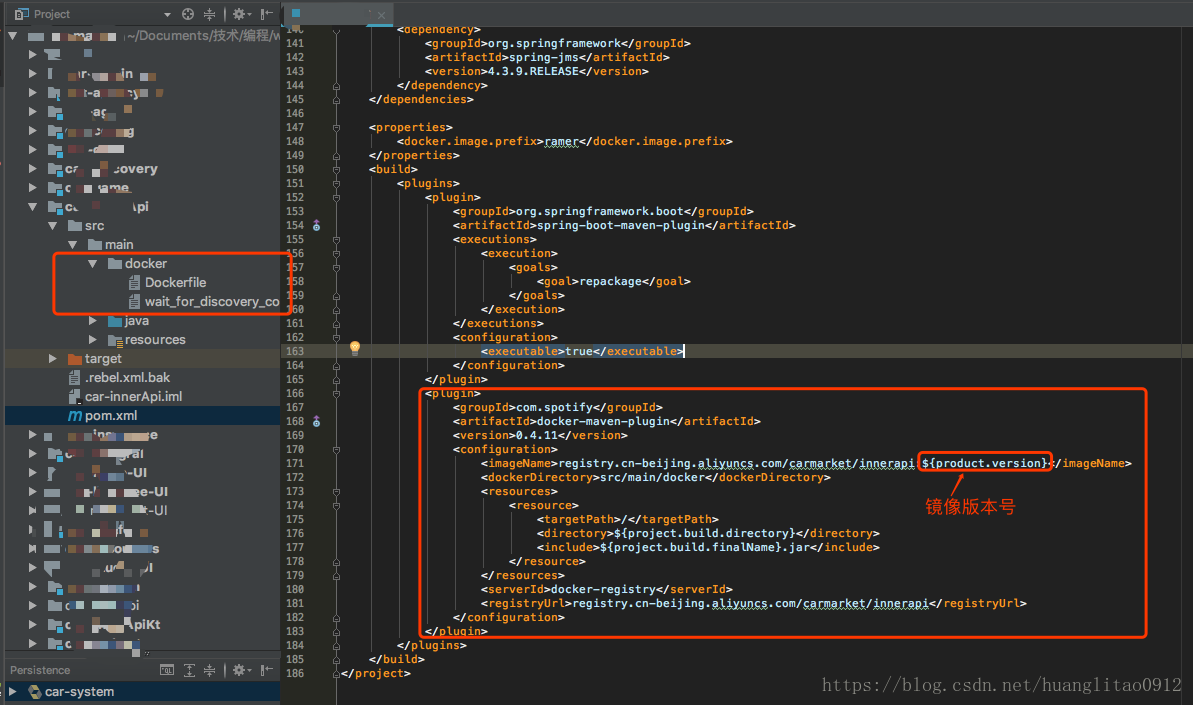Collapse all nodes in the Persistence panel
This screenshot has height=705, width=1193.
[209, 670]
